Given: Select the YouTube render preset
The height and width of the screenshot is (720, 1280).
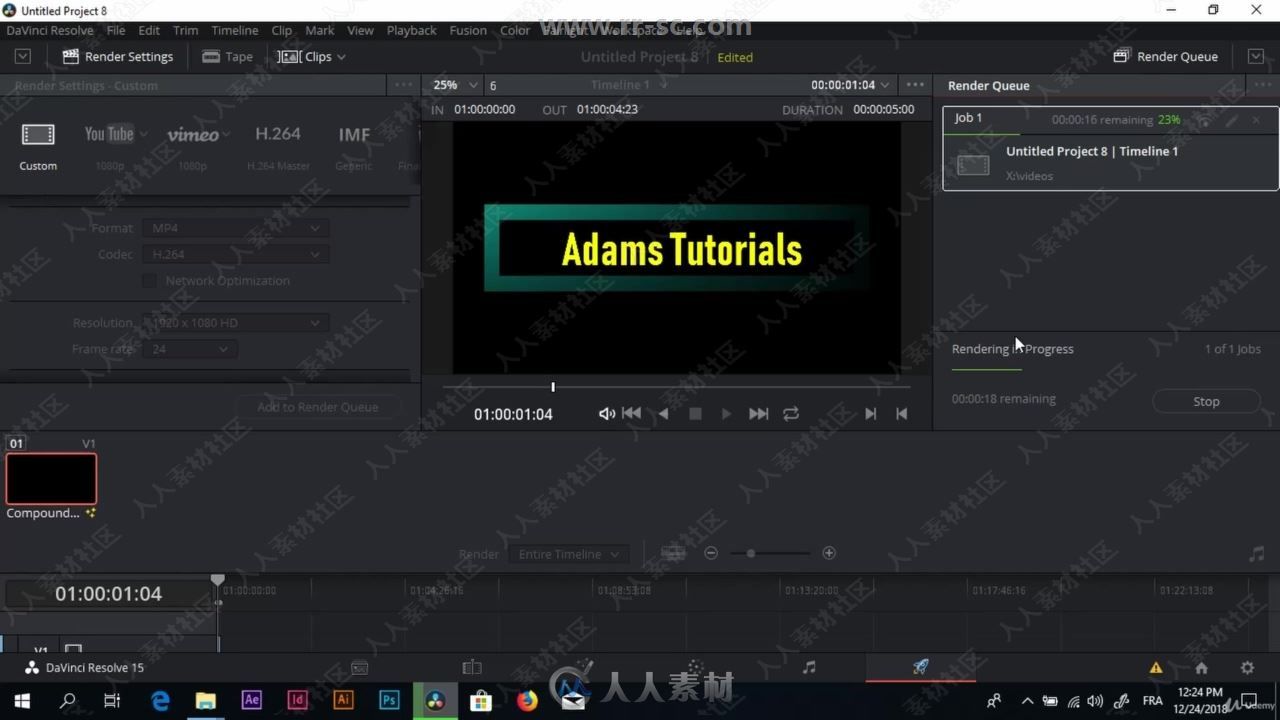Looking at the screenshot, I should pyautogui.click(x=109, y=146).
